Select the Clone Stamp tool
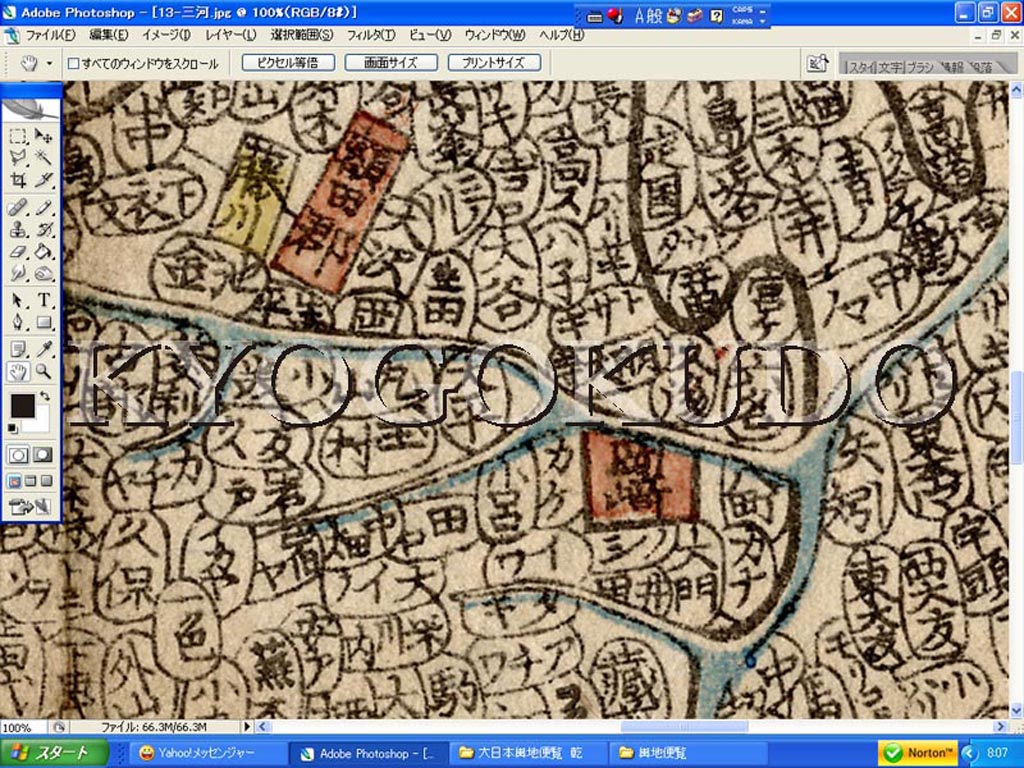Image resolution: width=1024 pixels, height=768 pixels. pos(18,229)
